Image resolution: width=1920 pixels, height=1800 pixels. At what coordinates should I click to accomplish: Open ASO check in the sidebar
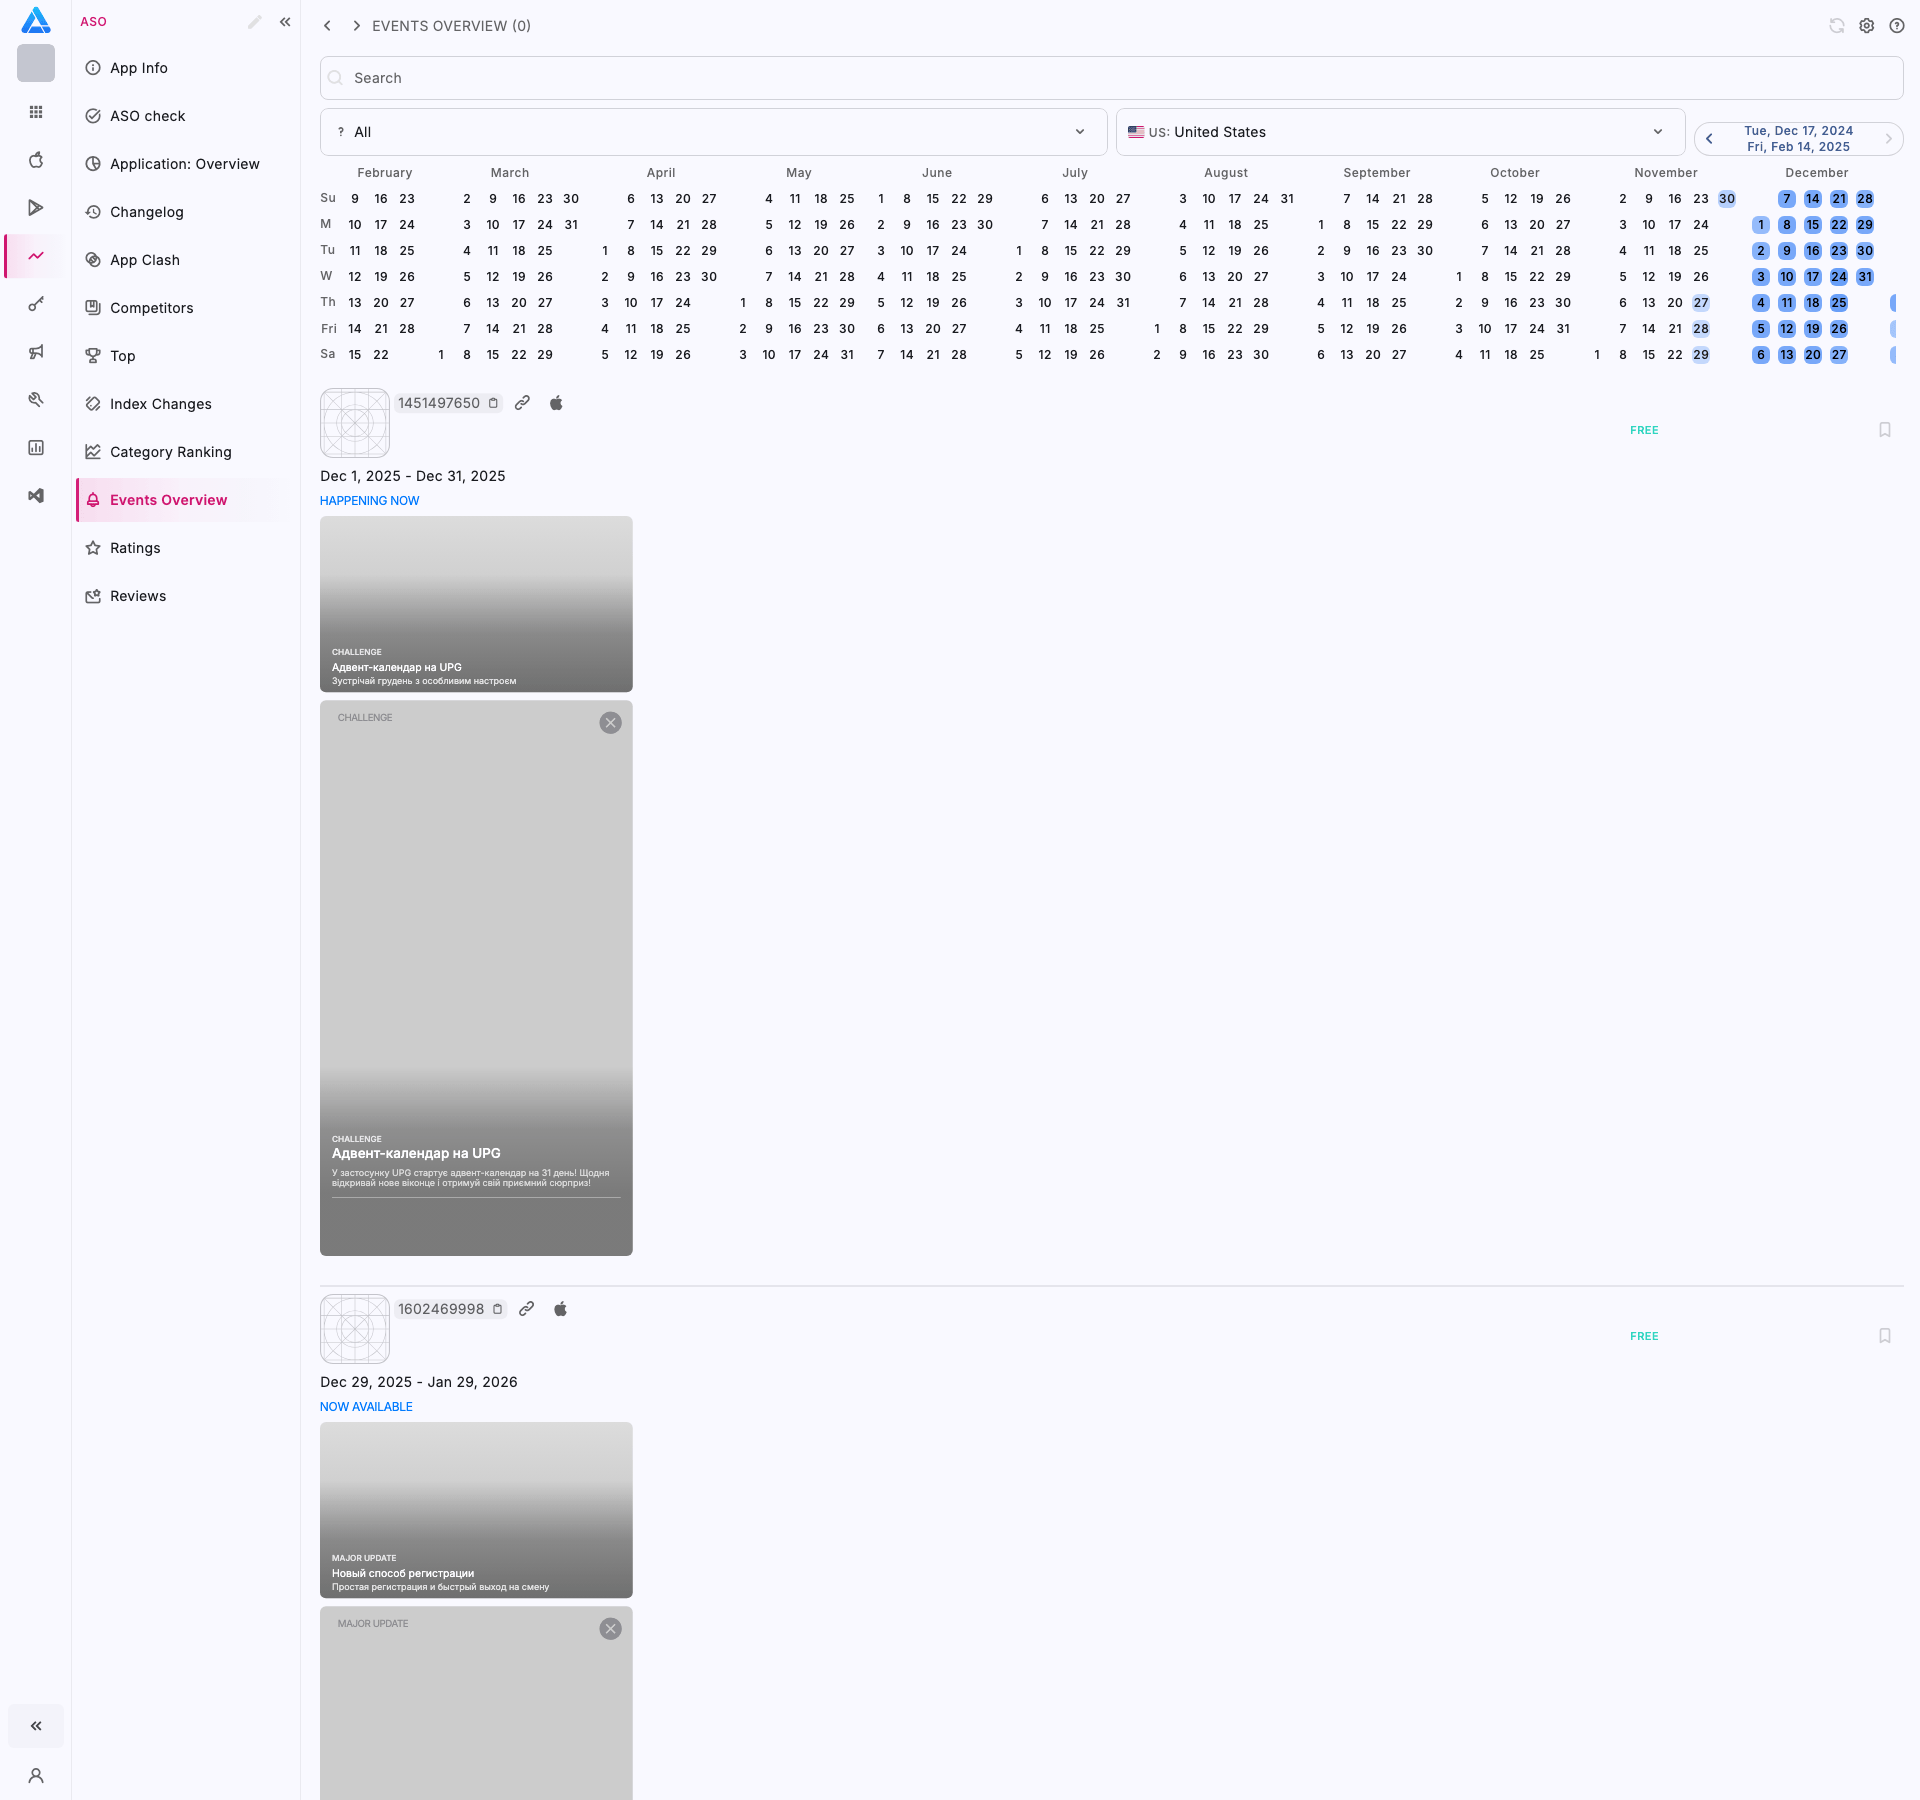tap(181, 116)
